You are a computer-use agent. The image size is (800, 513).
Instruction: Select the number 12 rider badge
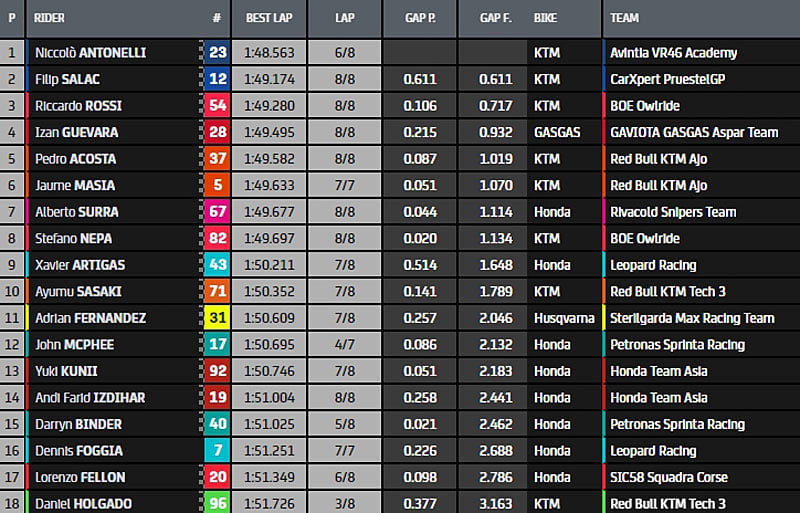[x=217, y=79]
